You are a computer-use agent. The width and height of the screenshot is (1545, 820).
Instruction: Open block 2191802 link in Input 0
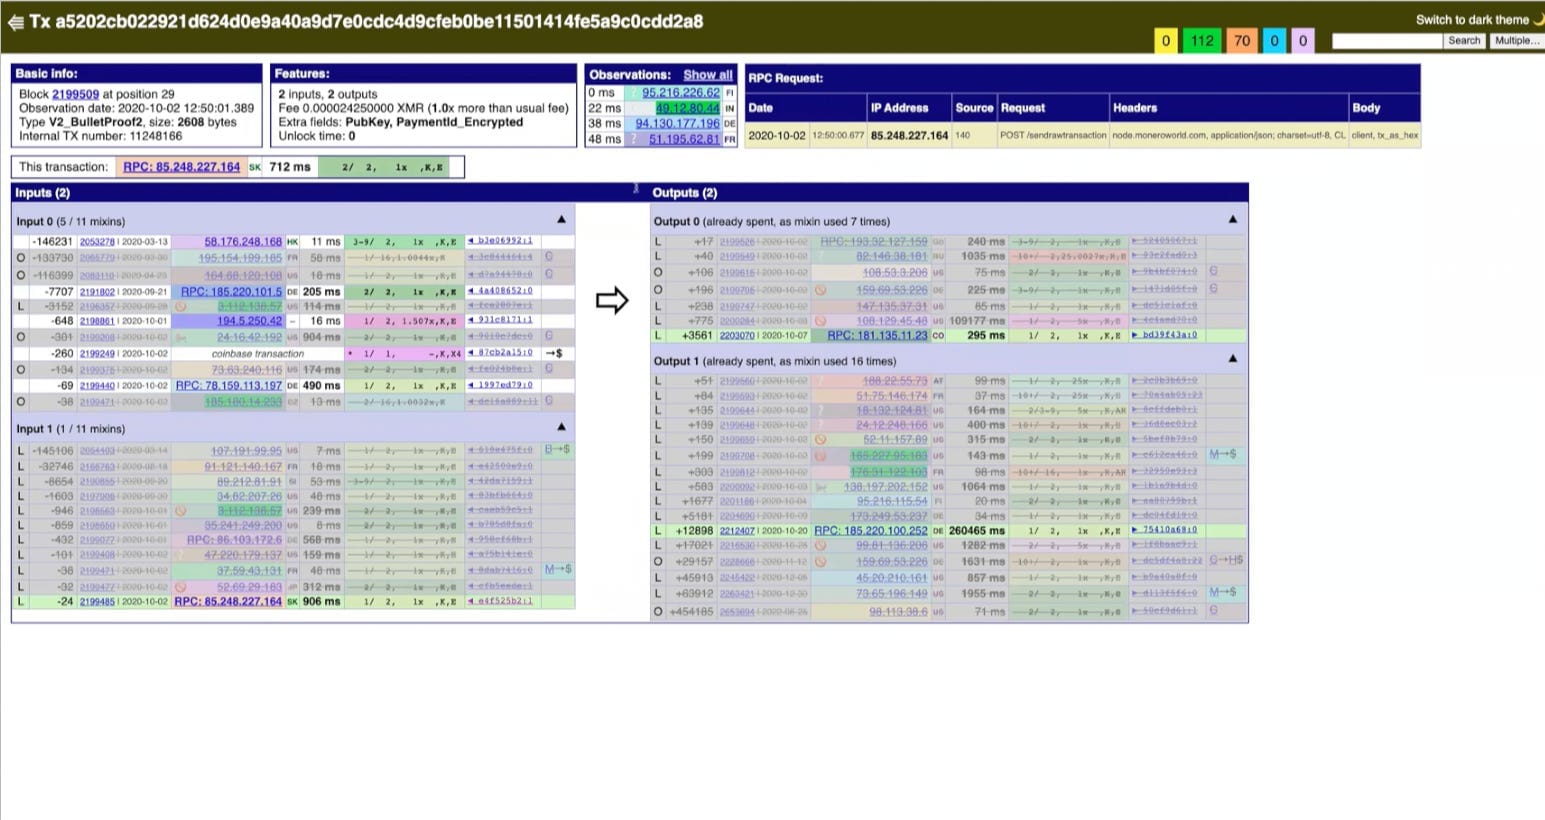coord(97,292)
